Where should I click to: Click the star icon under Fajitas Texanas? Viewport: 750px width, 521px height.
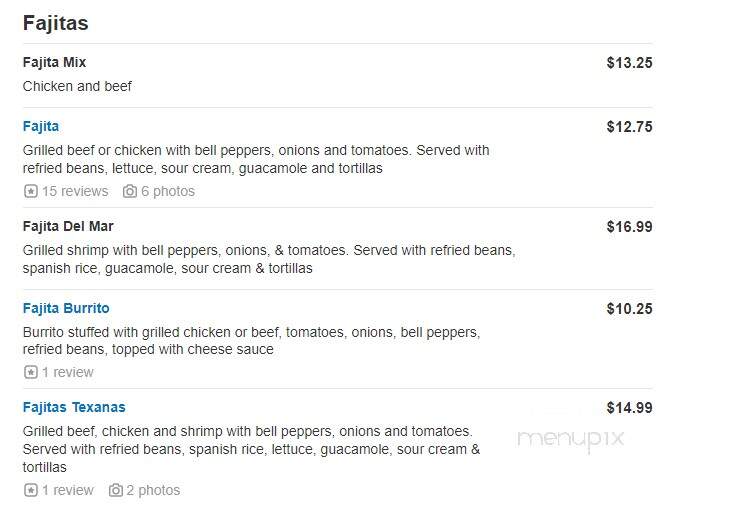(x=31, y=490)
